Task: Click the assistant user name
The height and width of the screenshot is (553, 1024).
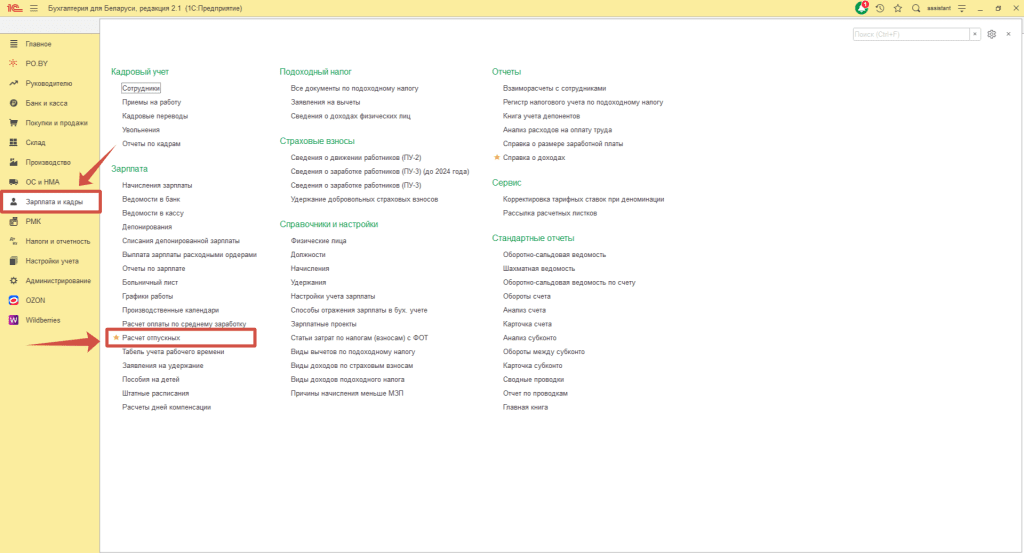Action: (939, 8)
